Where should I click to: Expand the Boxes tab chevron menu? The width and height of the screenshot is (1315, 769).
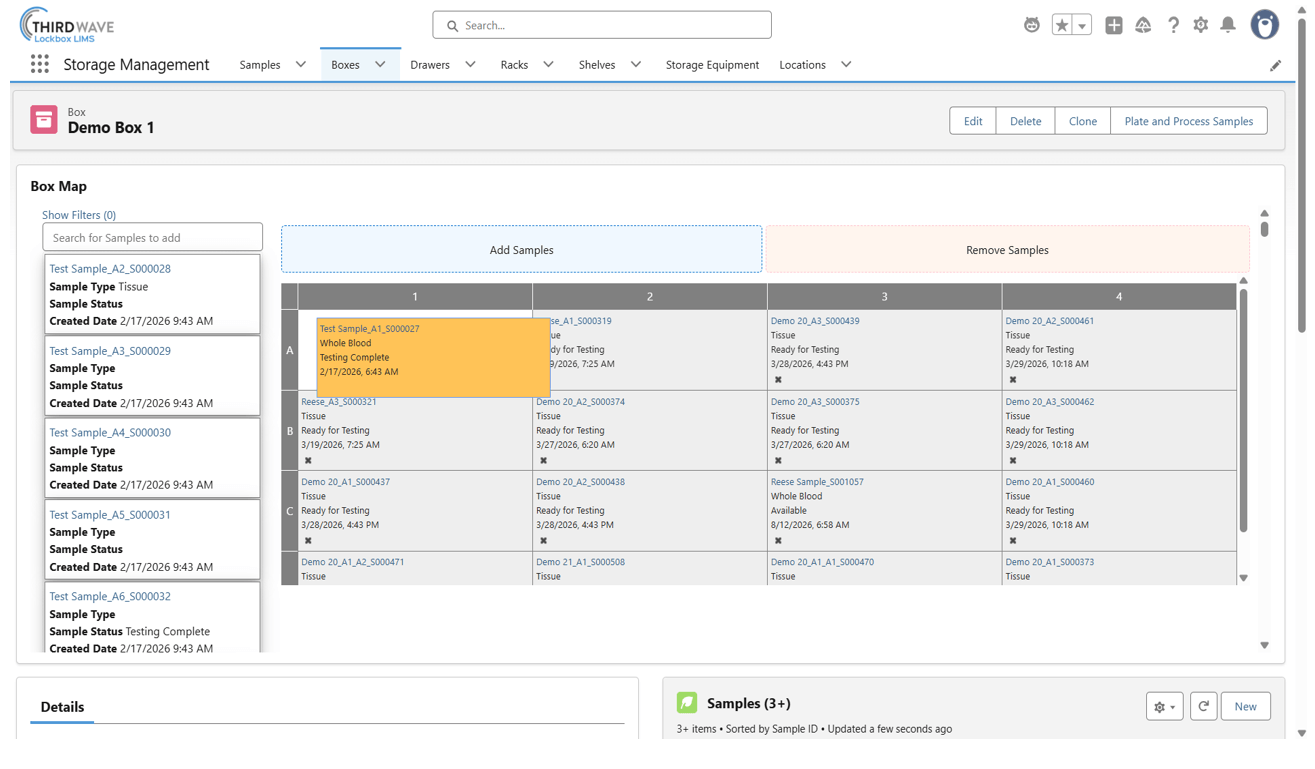coord(380,65)
